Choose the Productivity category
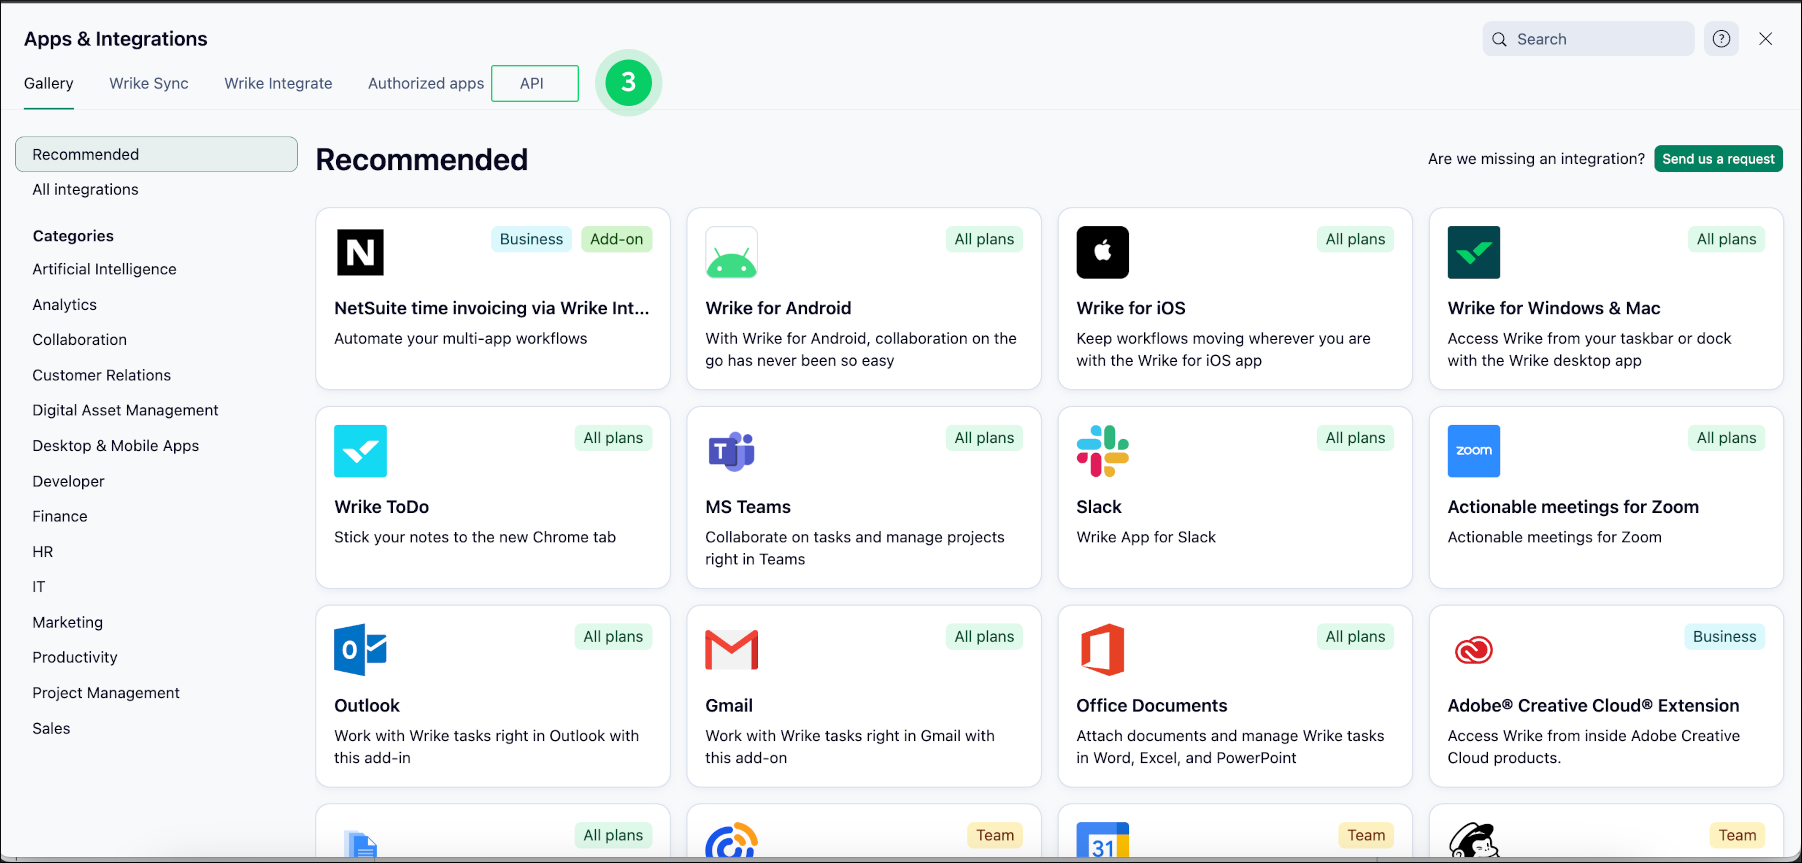Viewport: 1802px width, 863px height. pos(75,657)
